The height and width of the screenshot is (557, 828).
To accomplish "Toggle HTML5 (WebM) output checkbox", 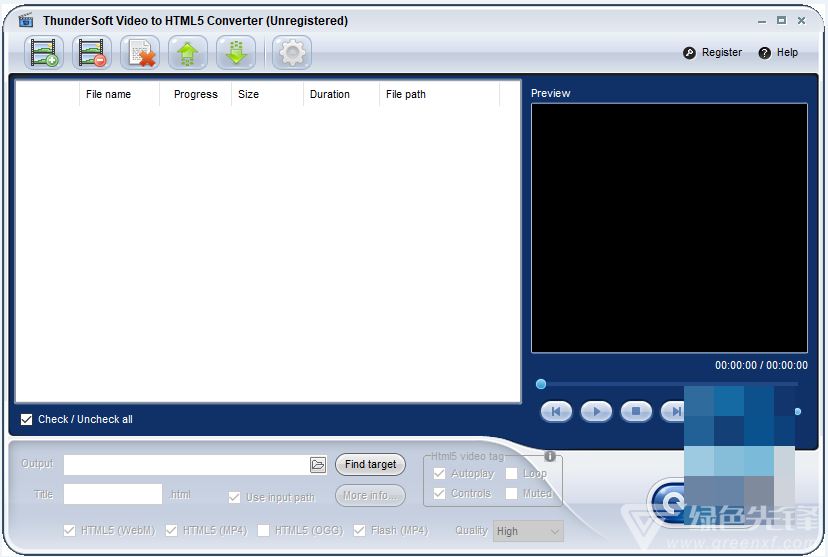I will point(69,530).
